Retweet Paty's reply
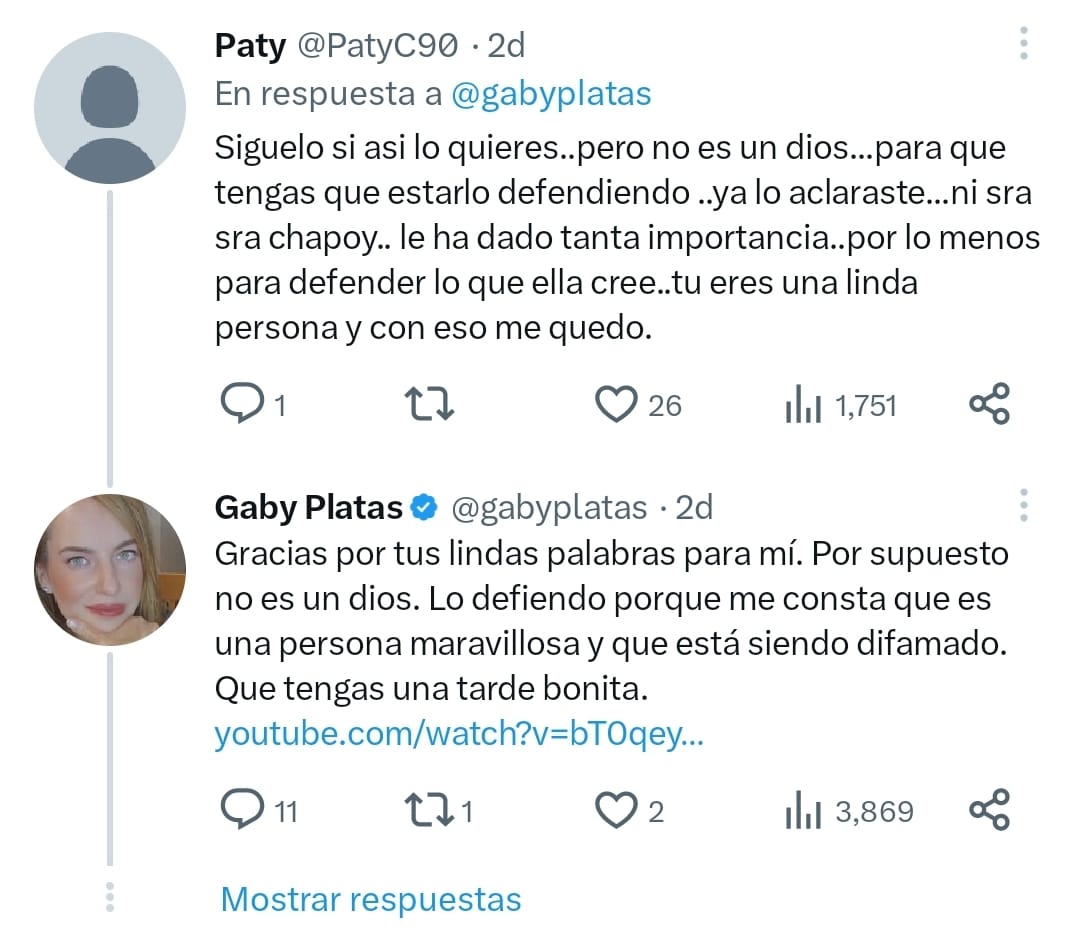 click(431, 404)
